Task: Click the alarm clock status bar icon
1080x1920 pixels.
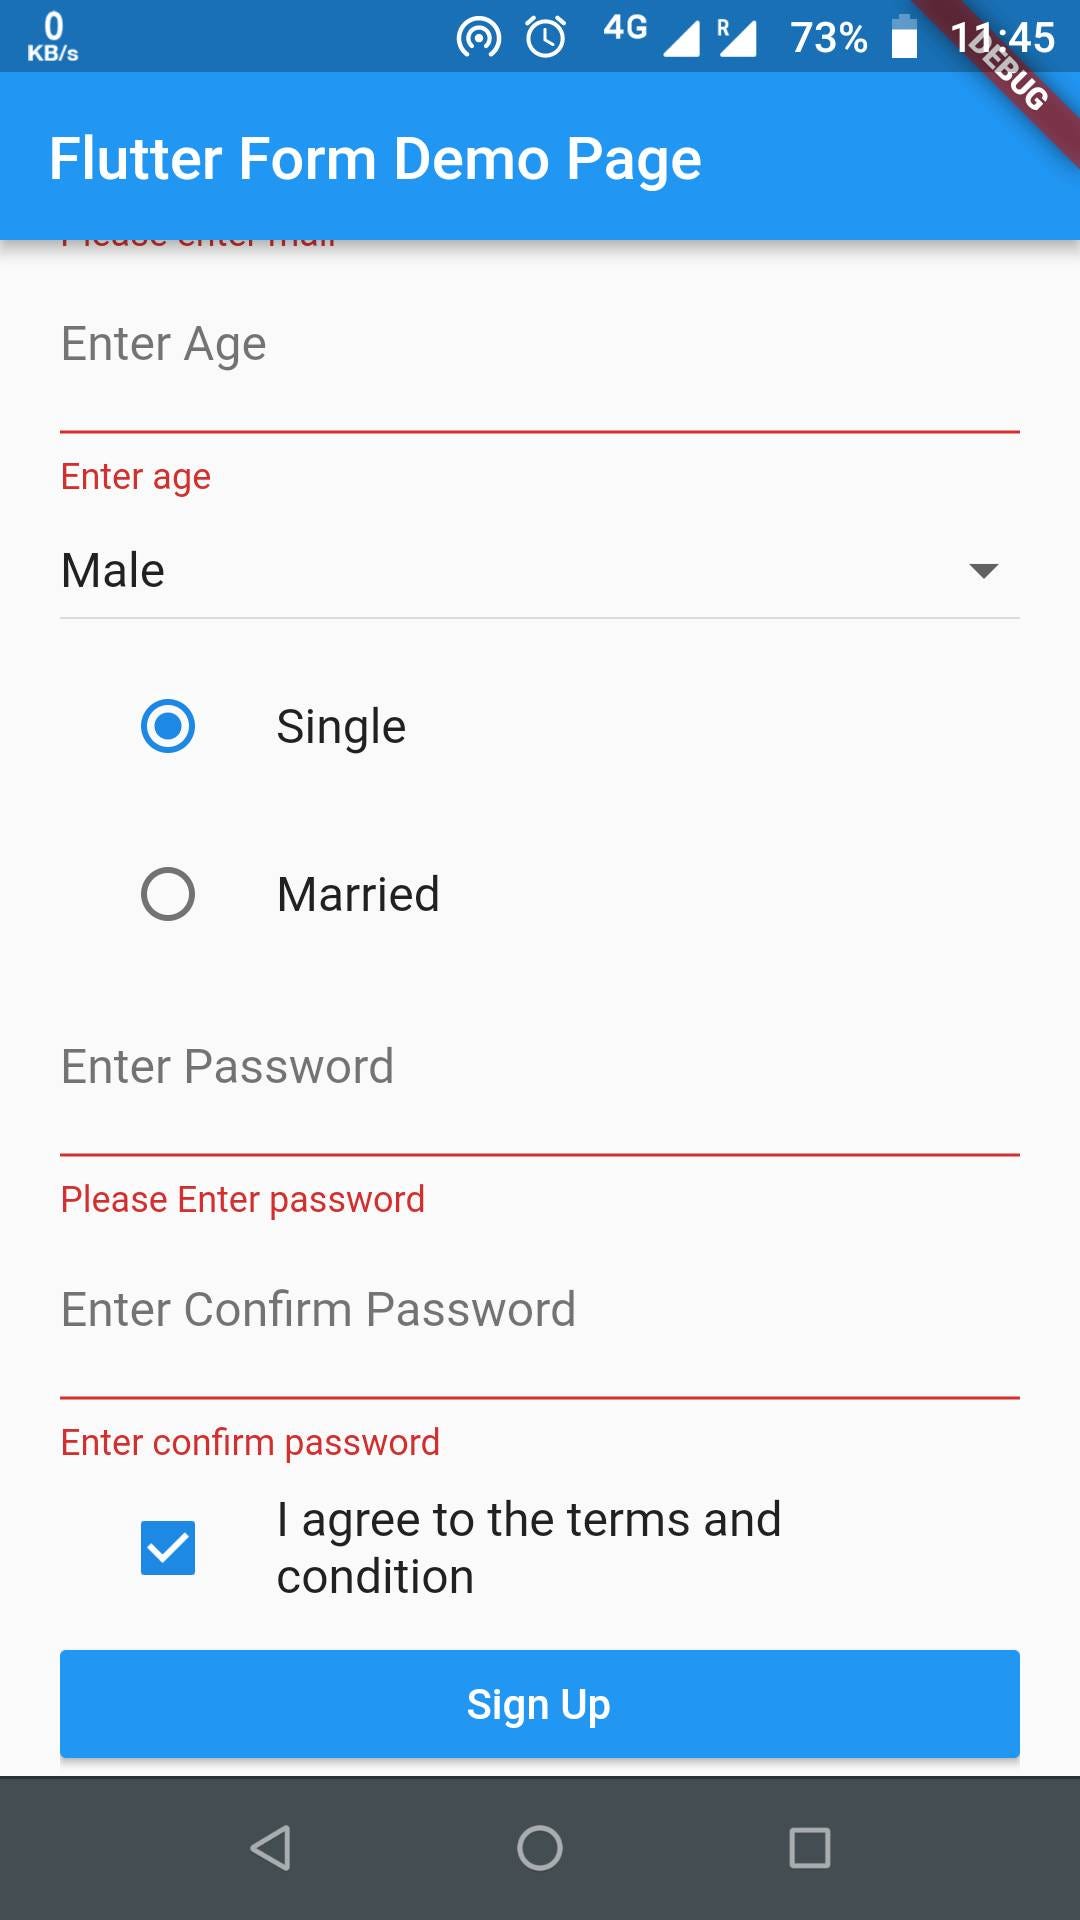Action: pos(545,36)
